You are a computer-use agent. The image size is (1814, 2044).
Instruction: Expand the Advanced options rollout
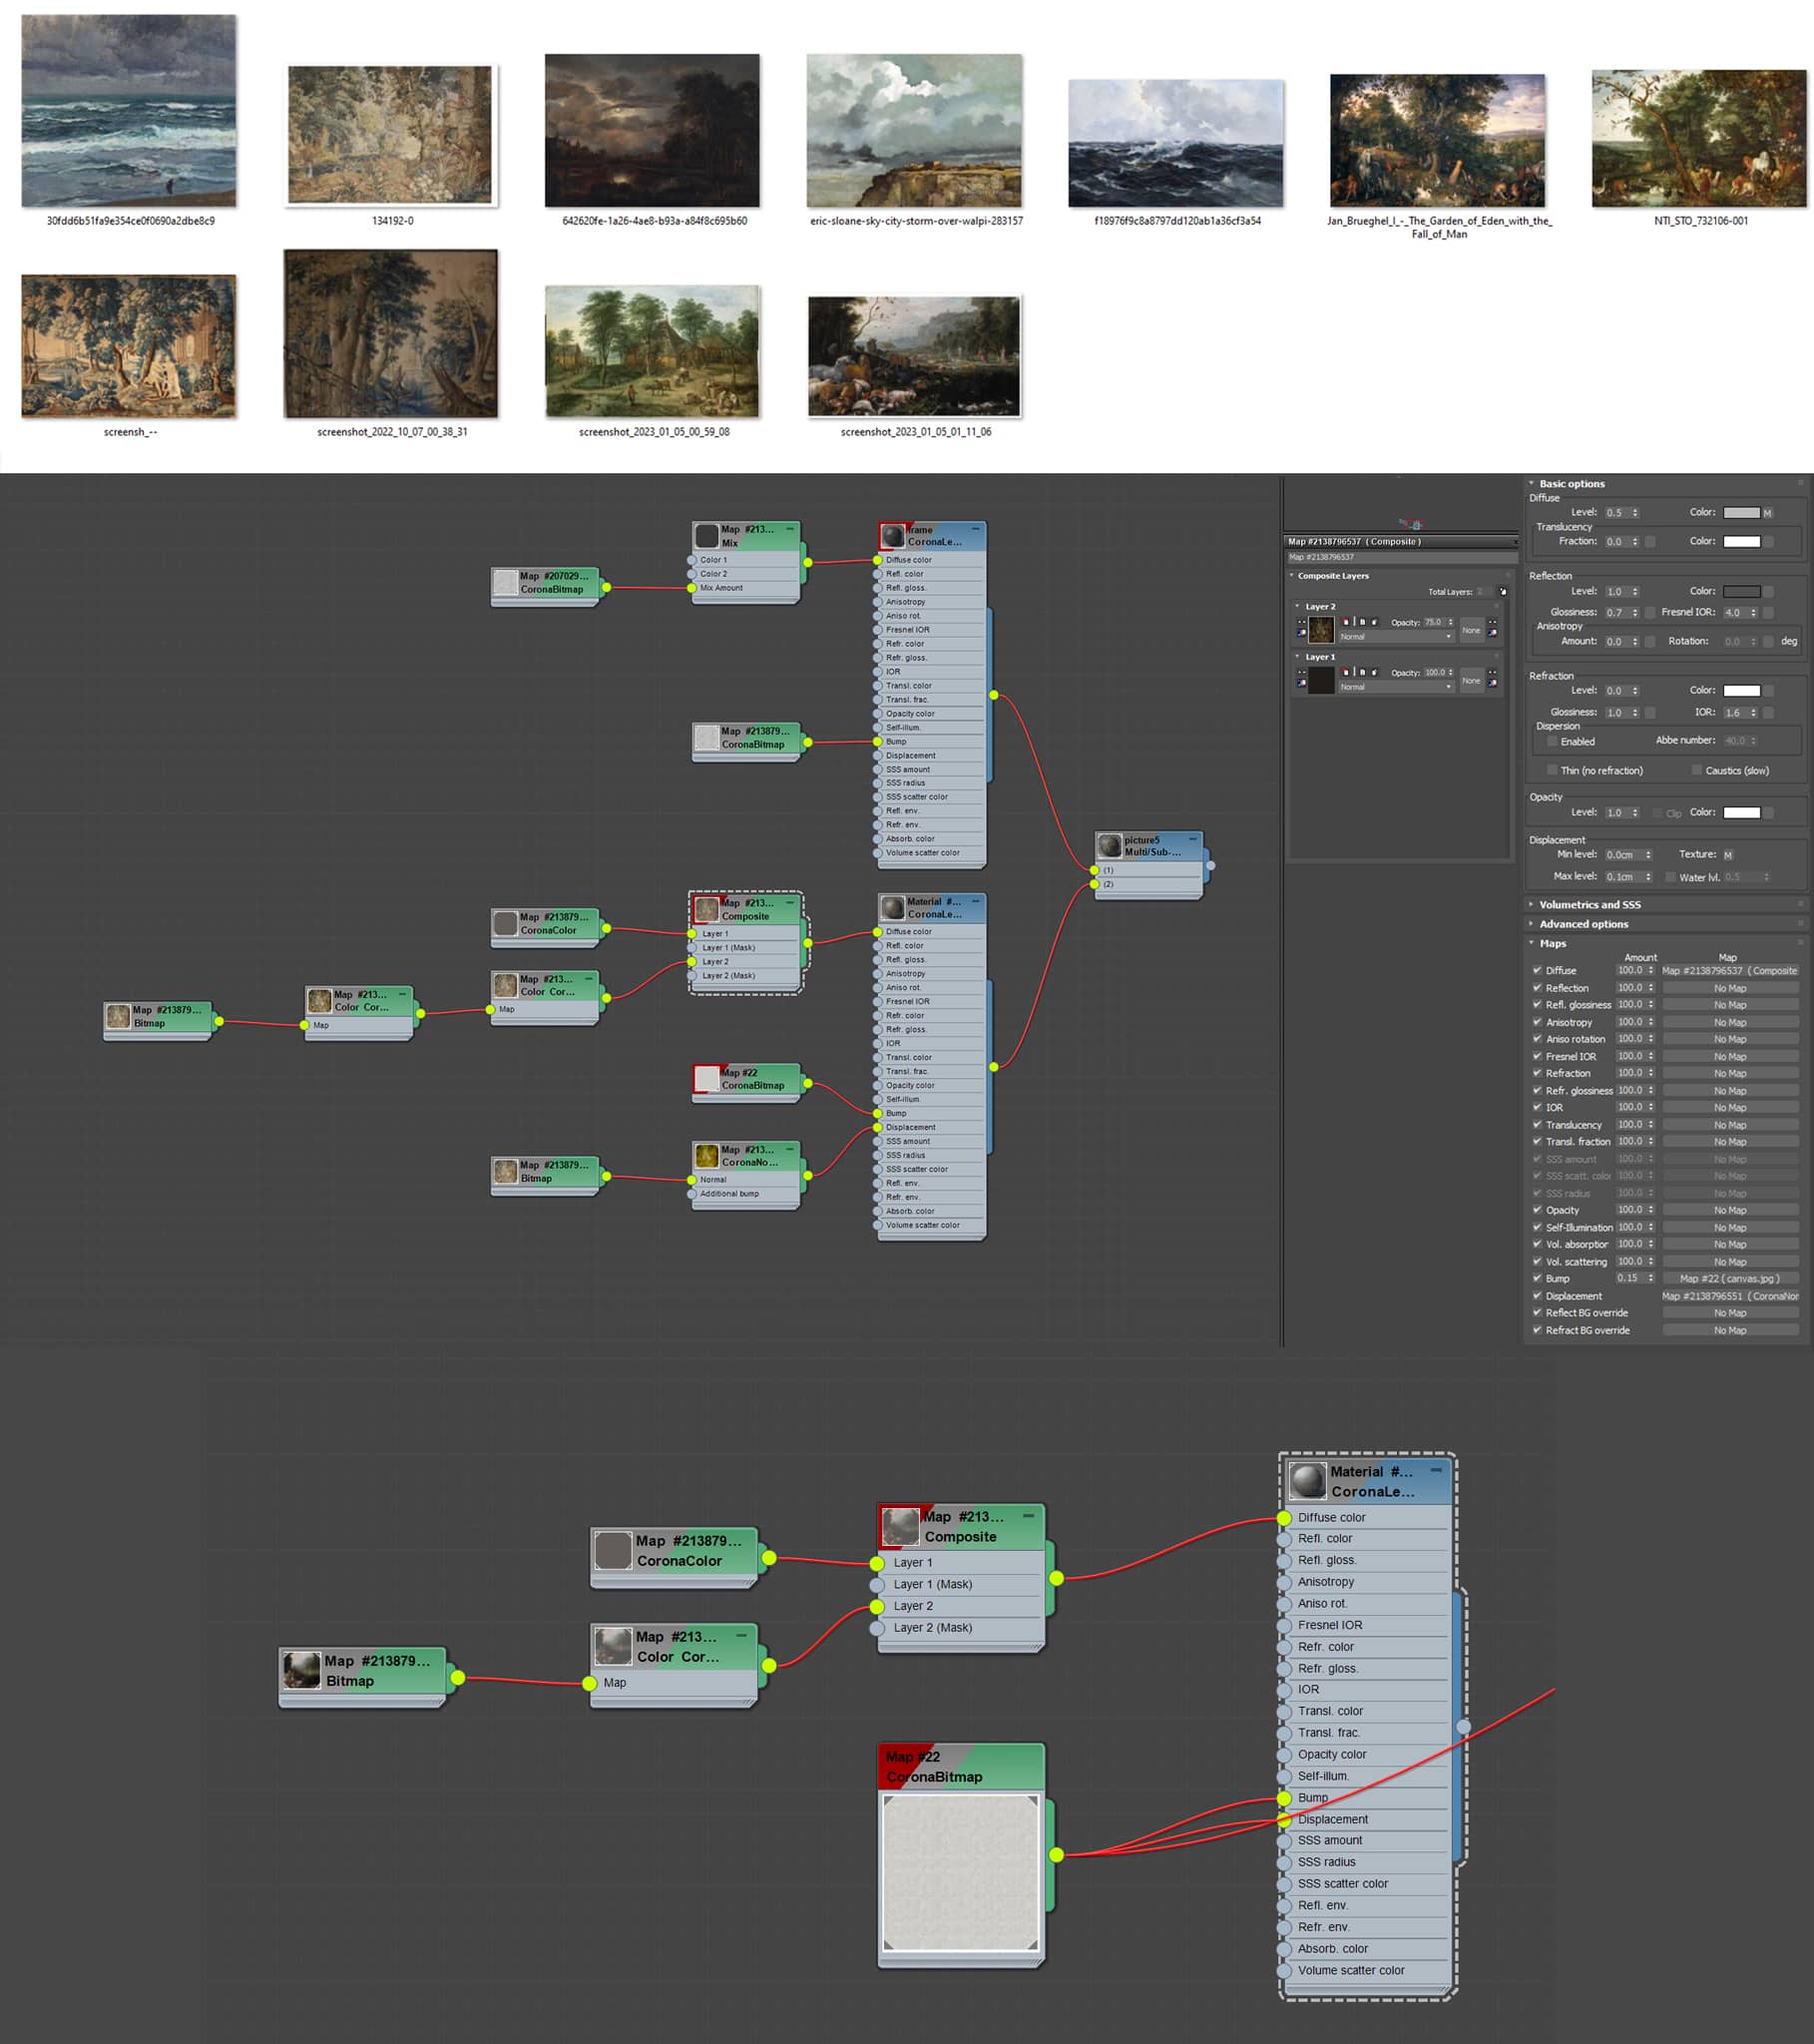(x=1583, y=924)
